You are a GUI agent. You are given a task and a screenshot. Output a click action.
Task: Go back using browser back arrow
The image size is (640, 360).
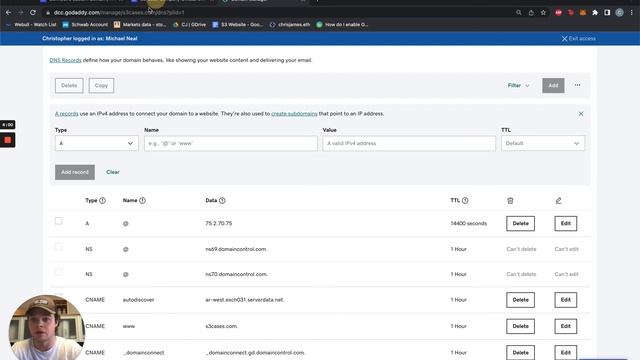(8, 13)
